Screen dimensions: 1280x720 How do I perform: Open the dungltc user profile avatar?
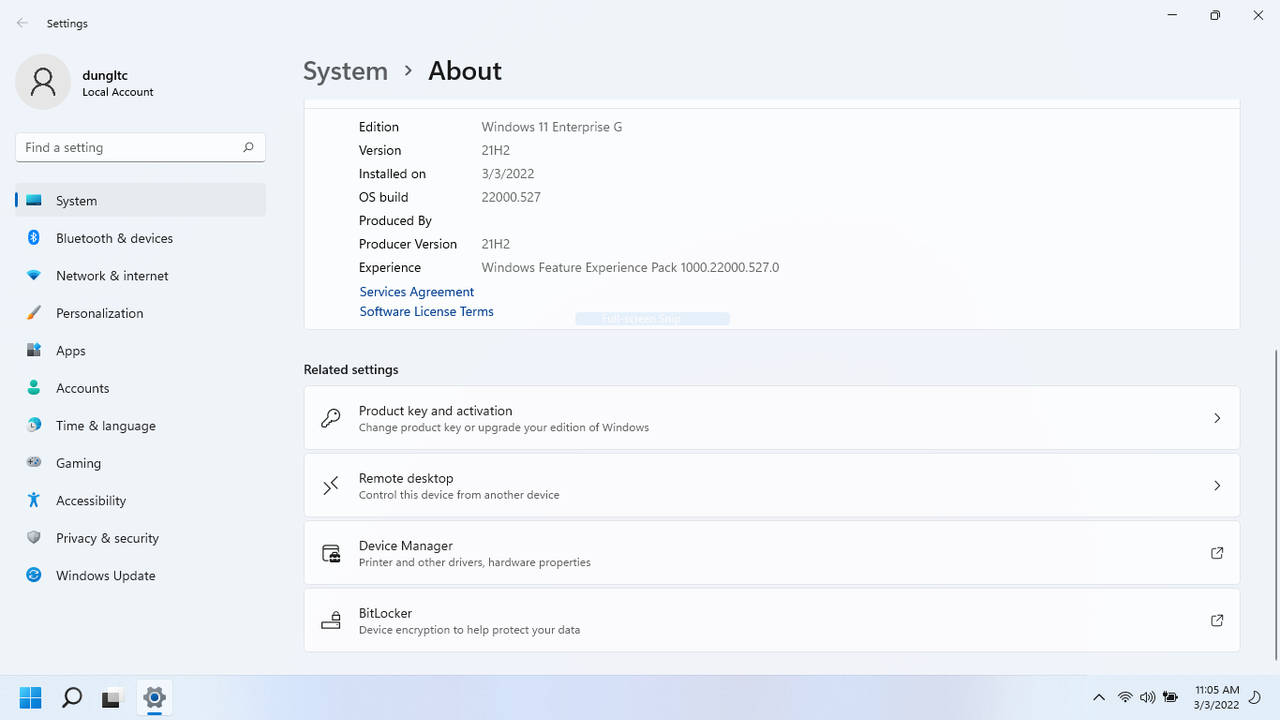click(43, 82)
